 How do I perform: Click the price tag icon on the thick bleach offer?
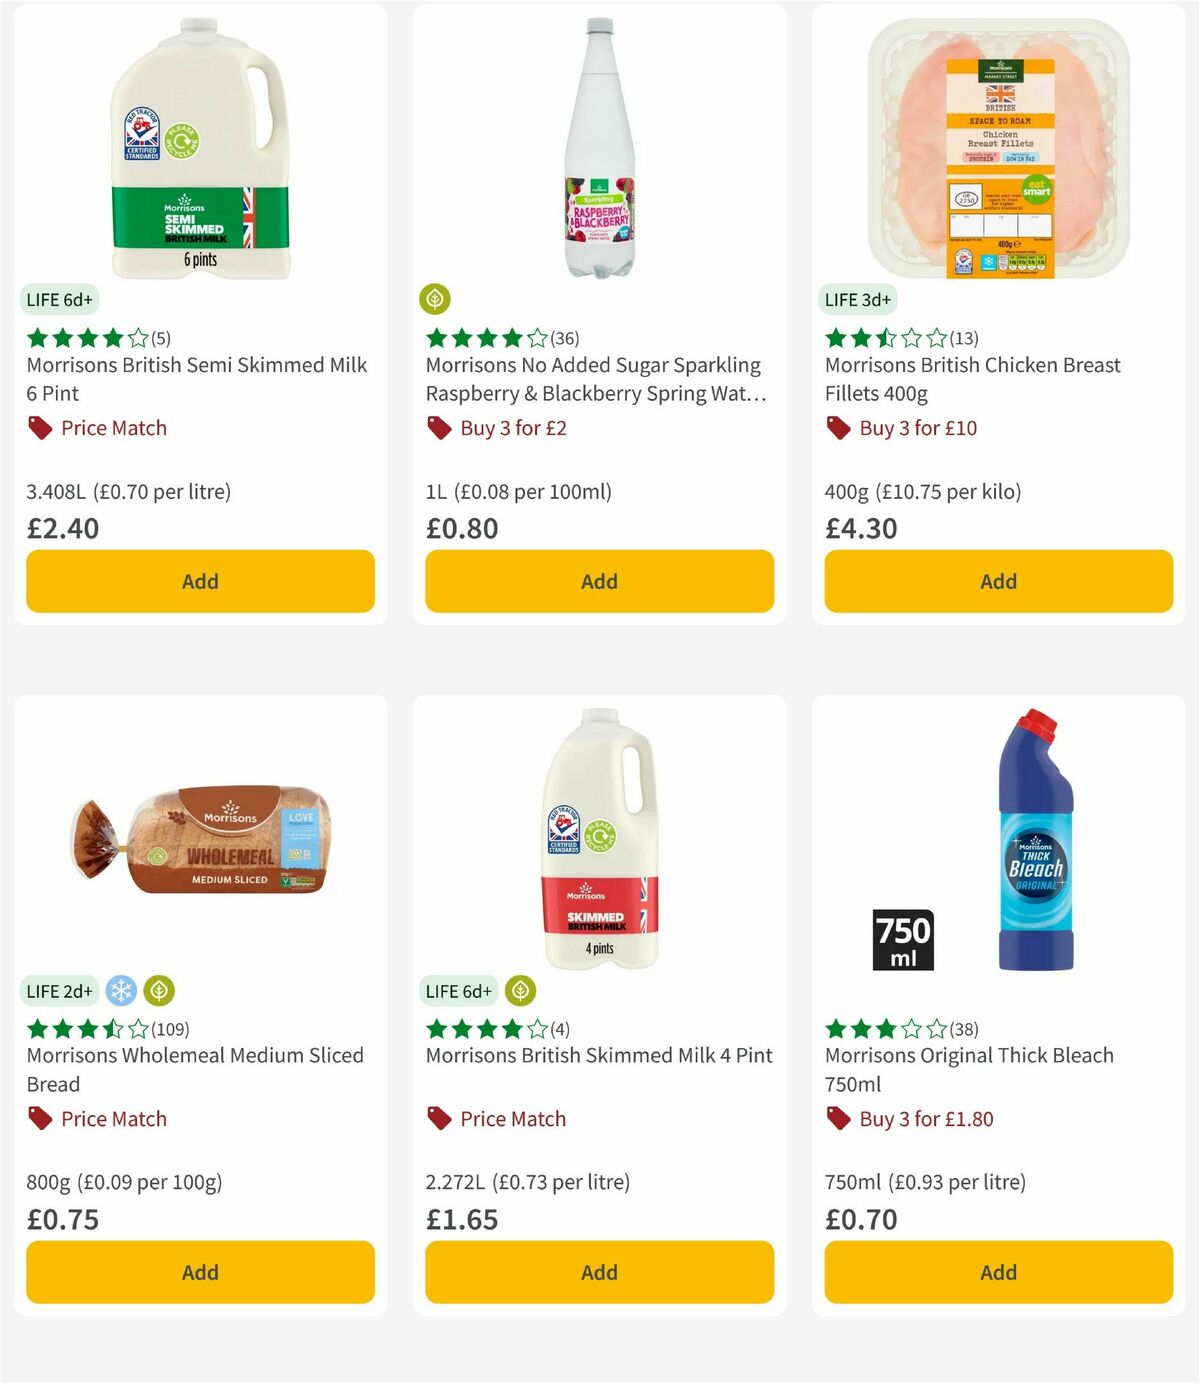click(x=838, y=1119)
